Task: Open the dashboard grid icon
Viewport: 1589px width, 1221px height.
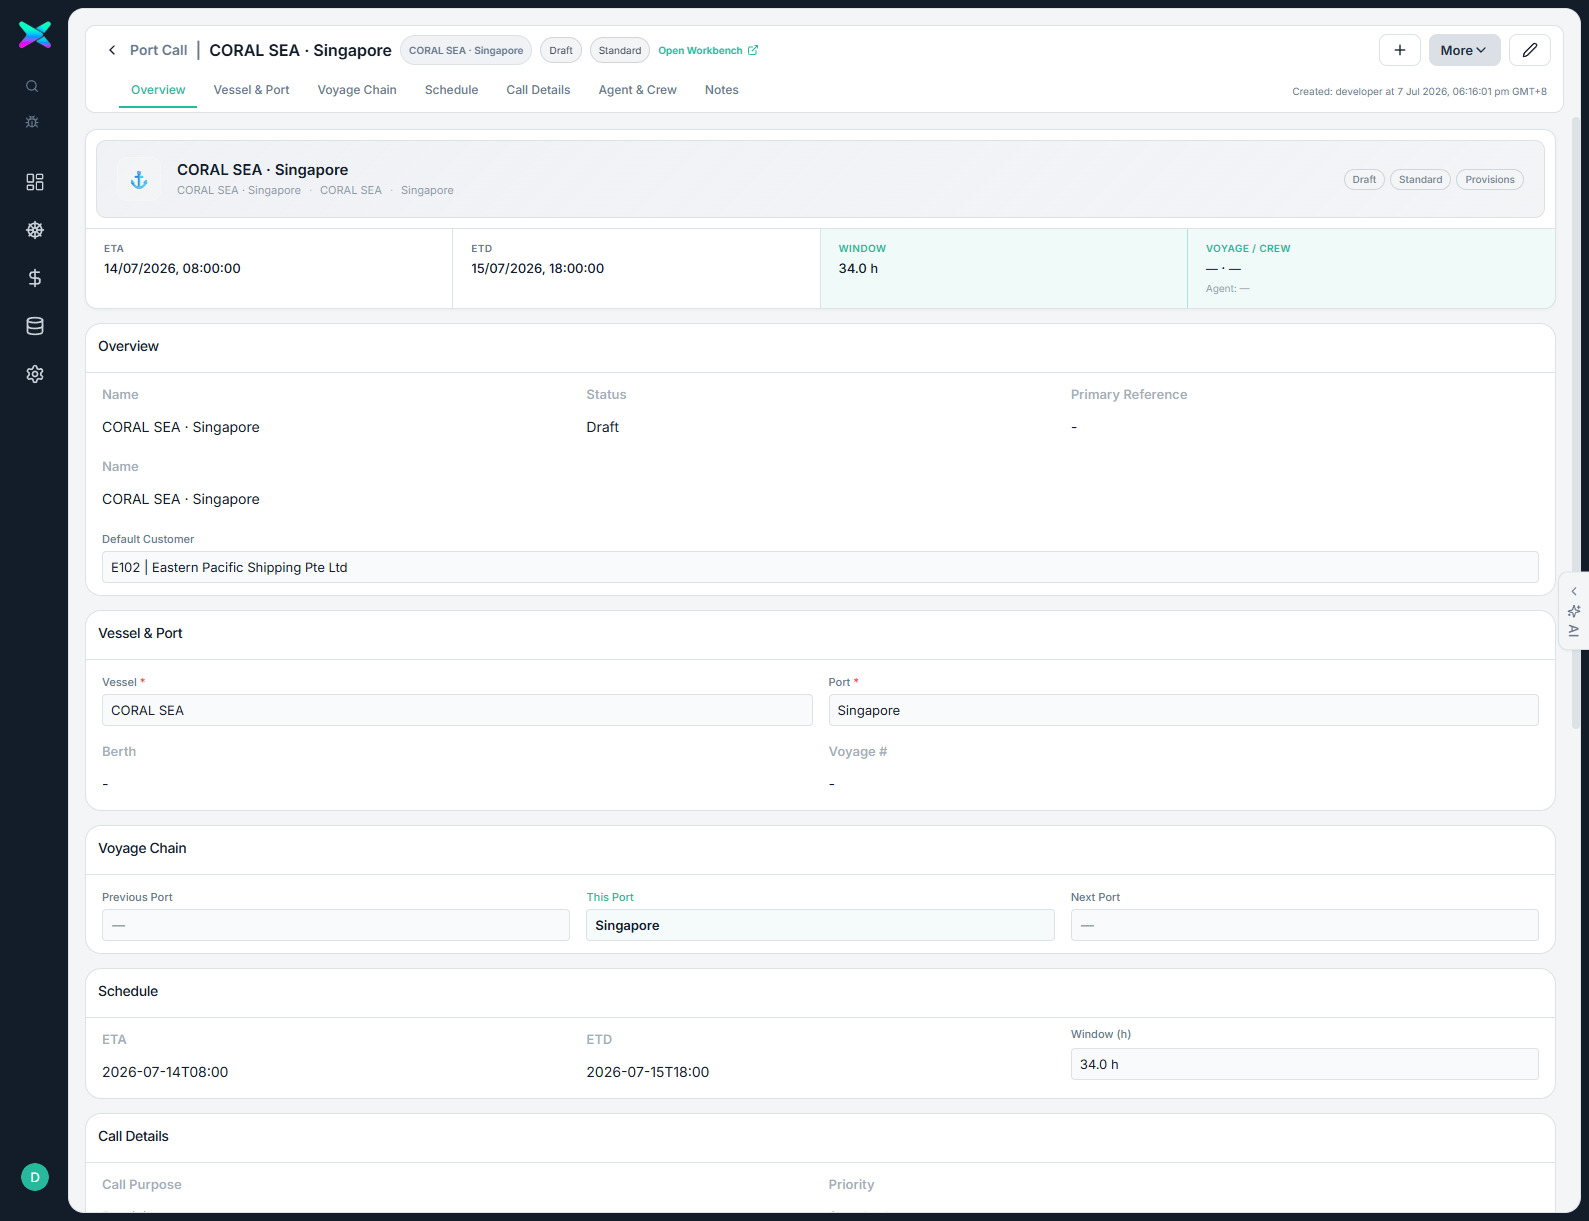Action: click(35, 182)
